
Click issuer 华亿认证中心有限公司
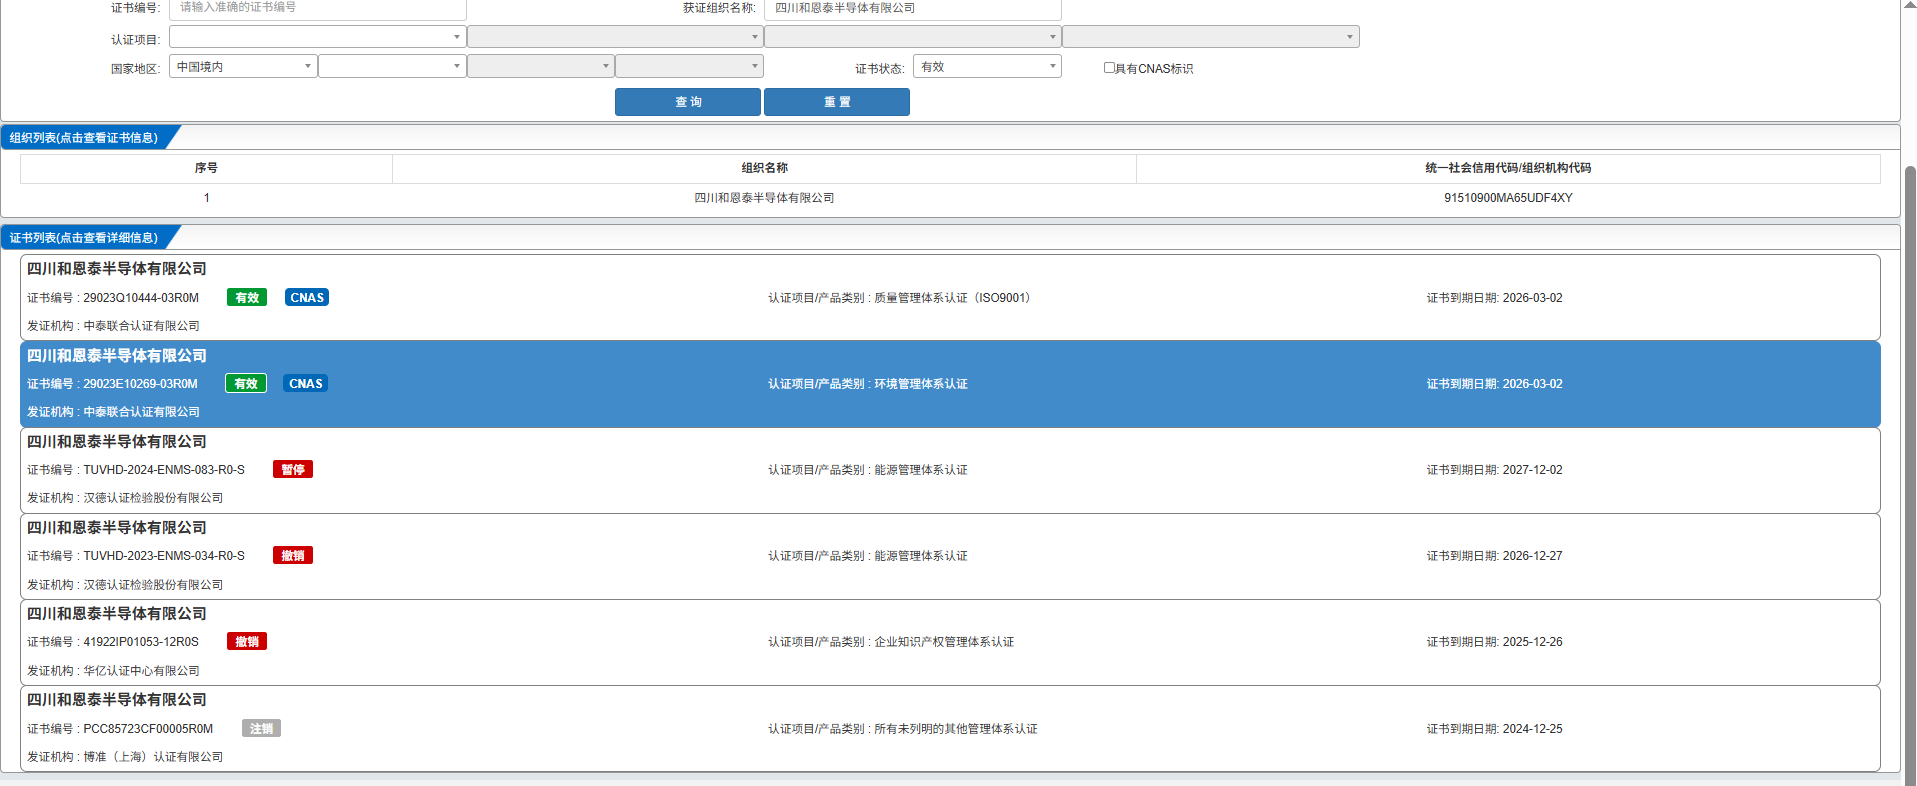click(141, 671)
